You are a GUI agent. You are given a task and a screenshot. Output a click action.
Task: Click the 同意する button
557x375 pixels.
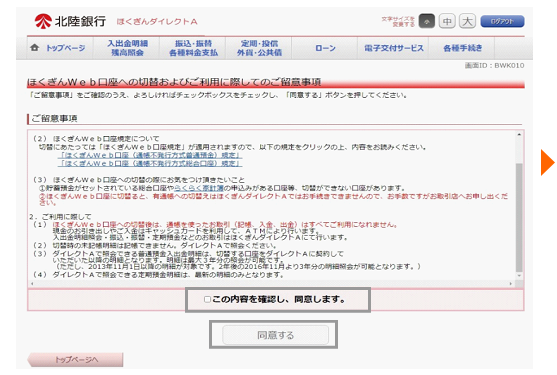[275, 335]
